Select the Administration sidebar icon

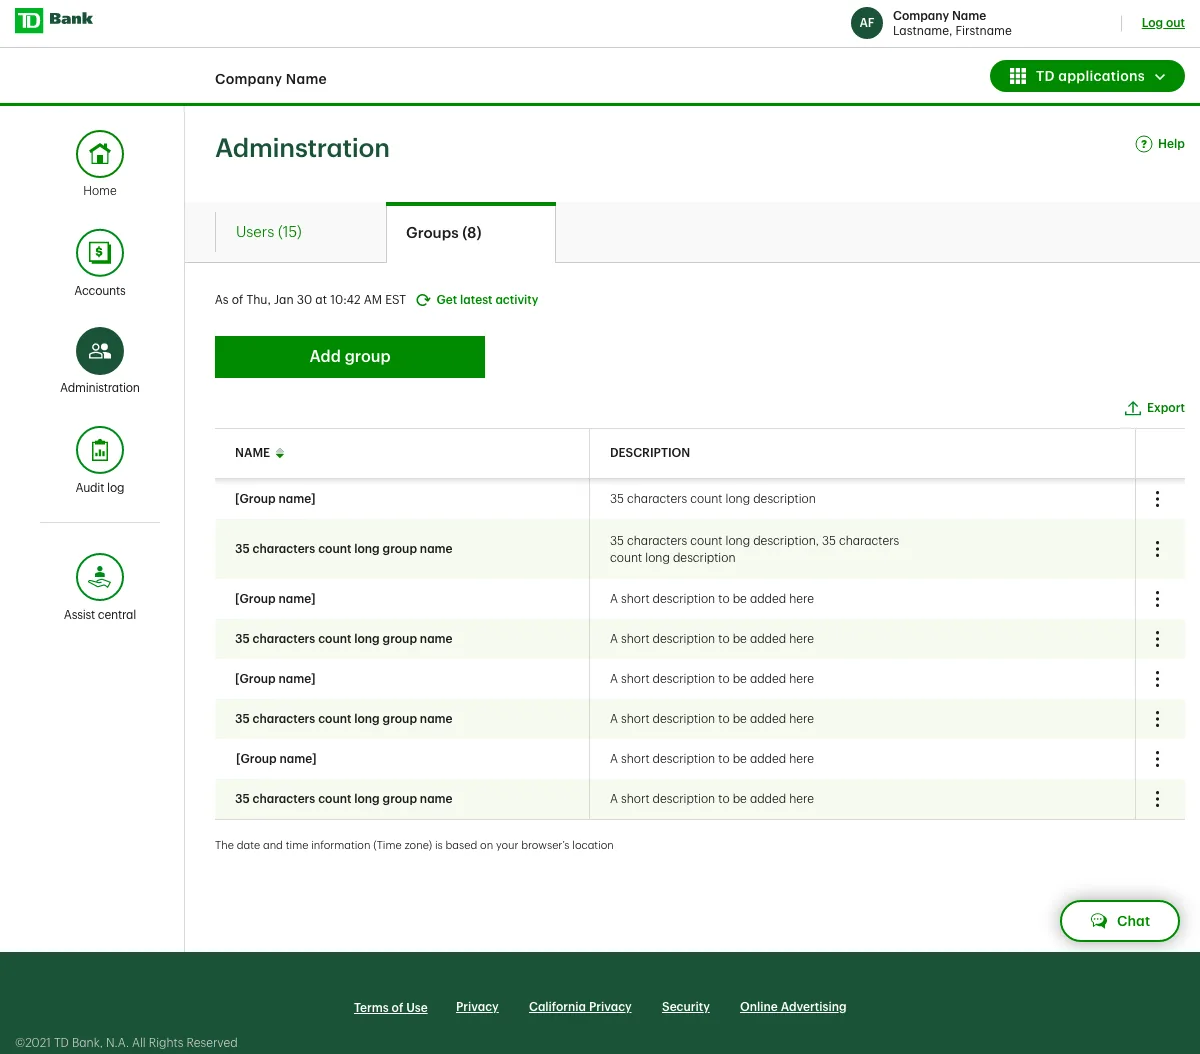[100, 351]
